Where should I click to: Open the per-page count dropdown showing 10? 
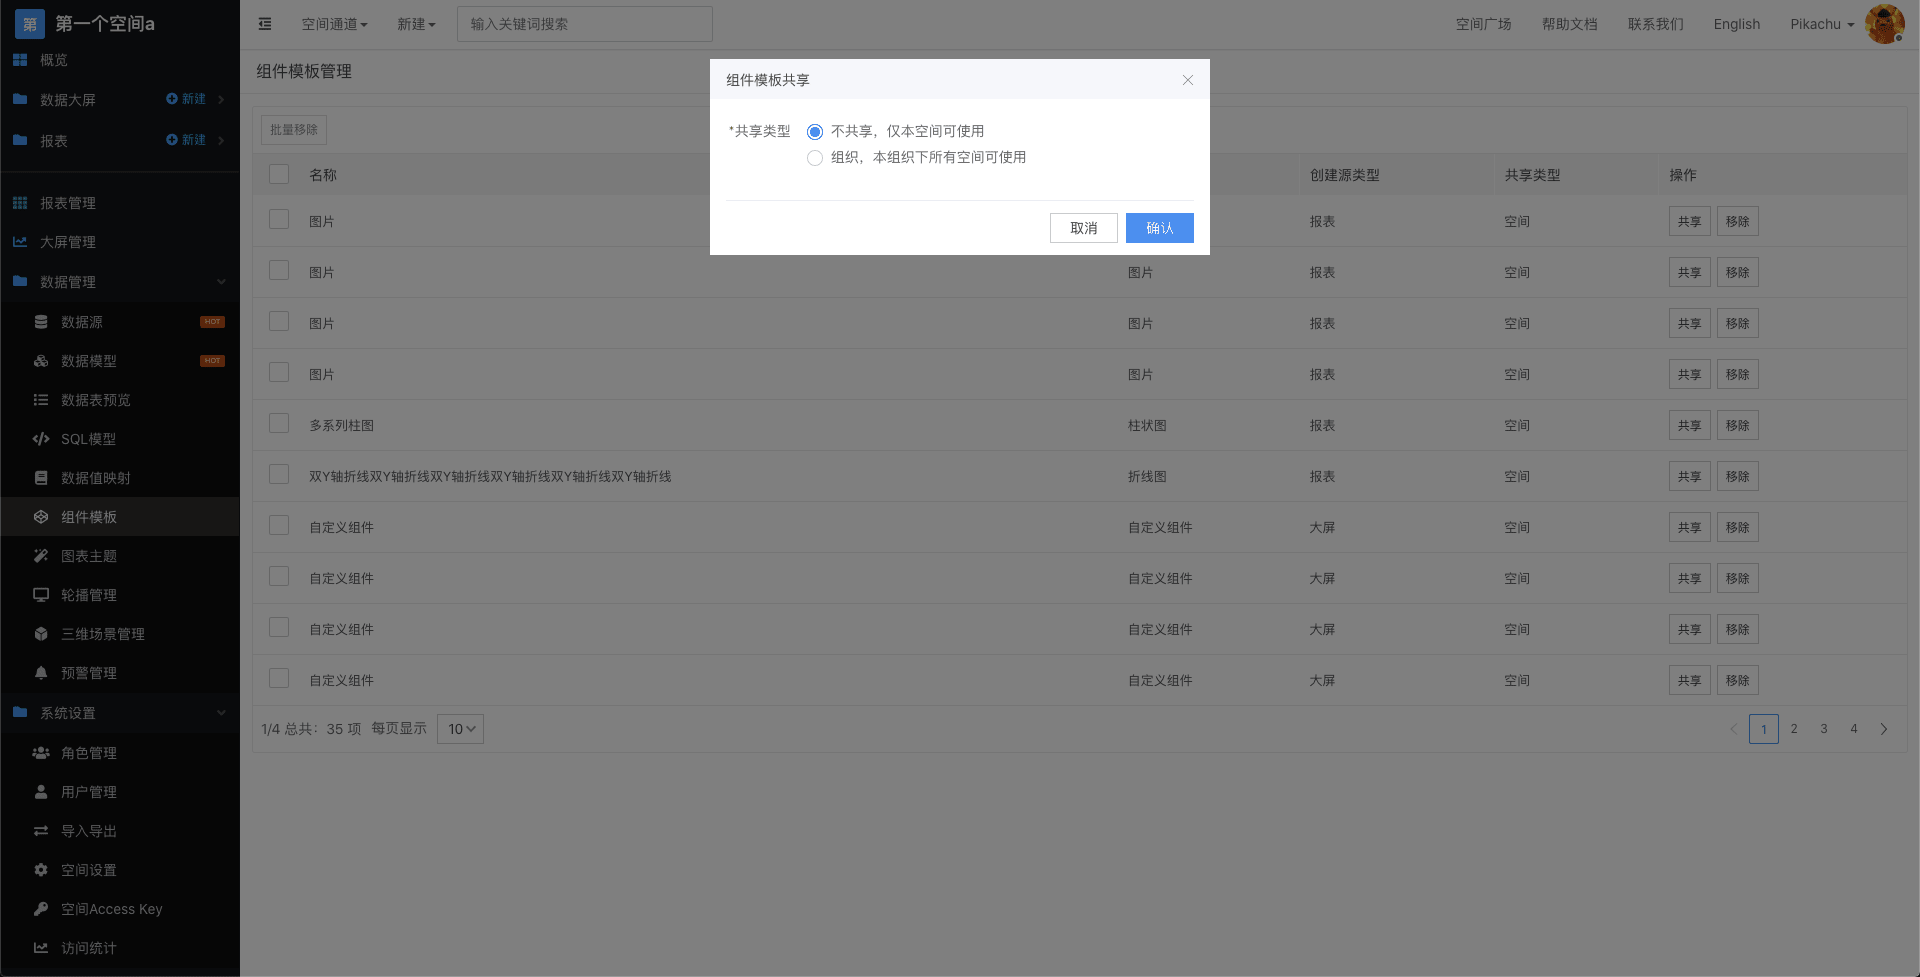(460, 729)
